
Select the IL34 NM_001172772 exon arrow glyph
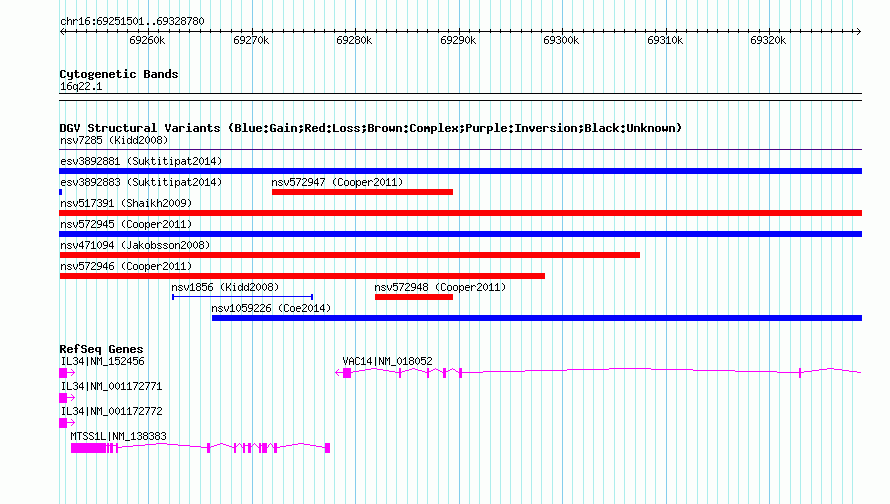[x=67, y=423]
